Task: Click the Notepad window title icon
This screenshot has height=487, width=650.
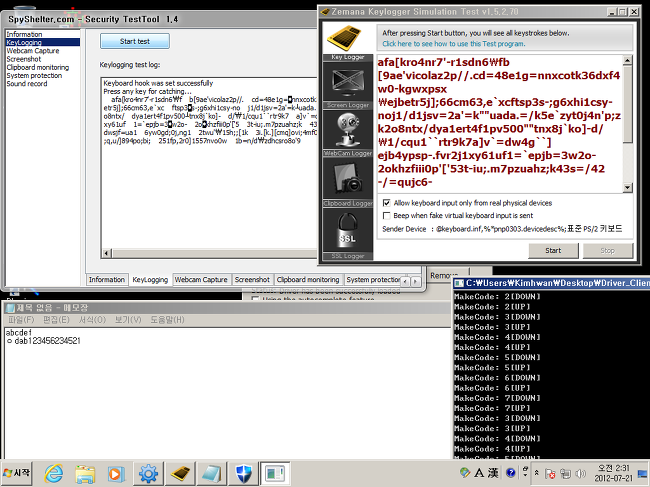Action: click(10, 308)
